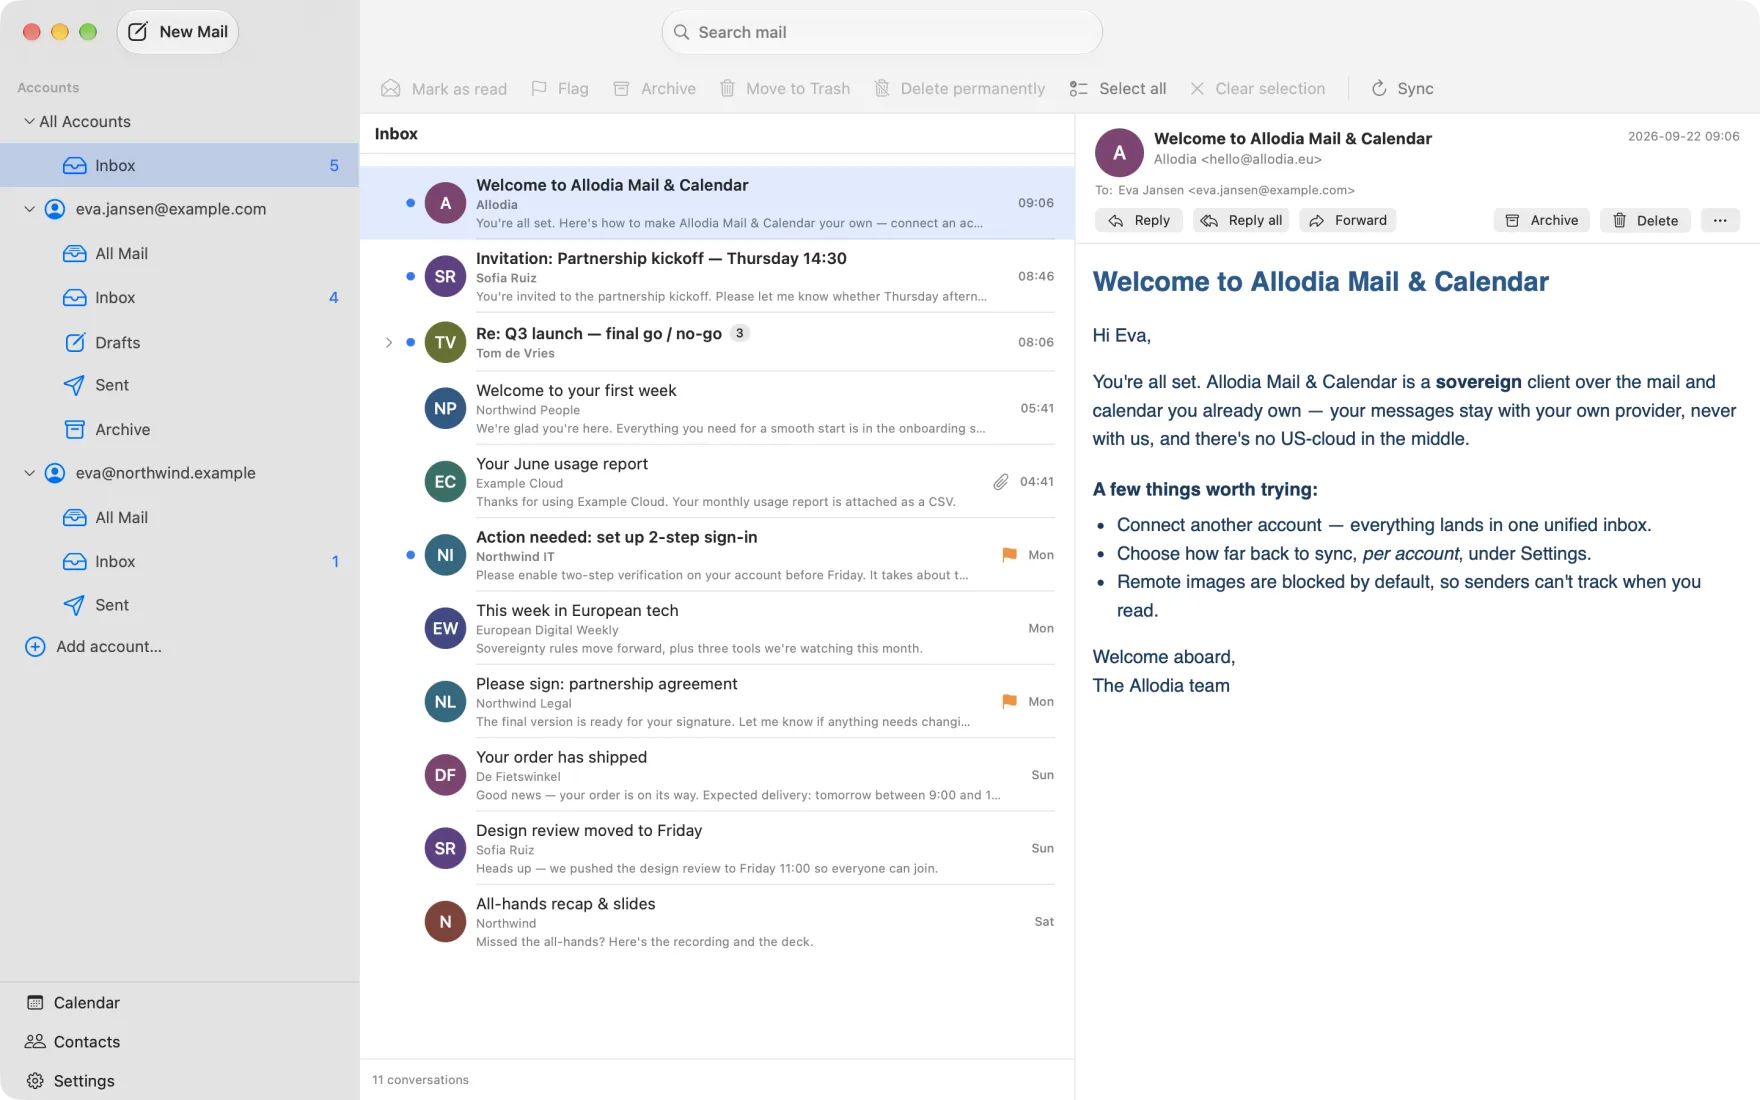Screen dimensions: 1760x1100
Task: Flag the selected message from toolbar
Action: tap(560, 89)
